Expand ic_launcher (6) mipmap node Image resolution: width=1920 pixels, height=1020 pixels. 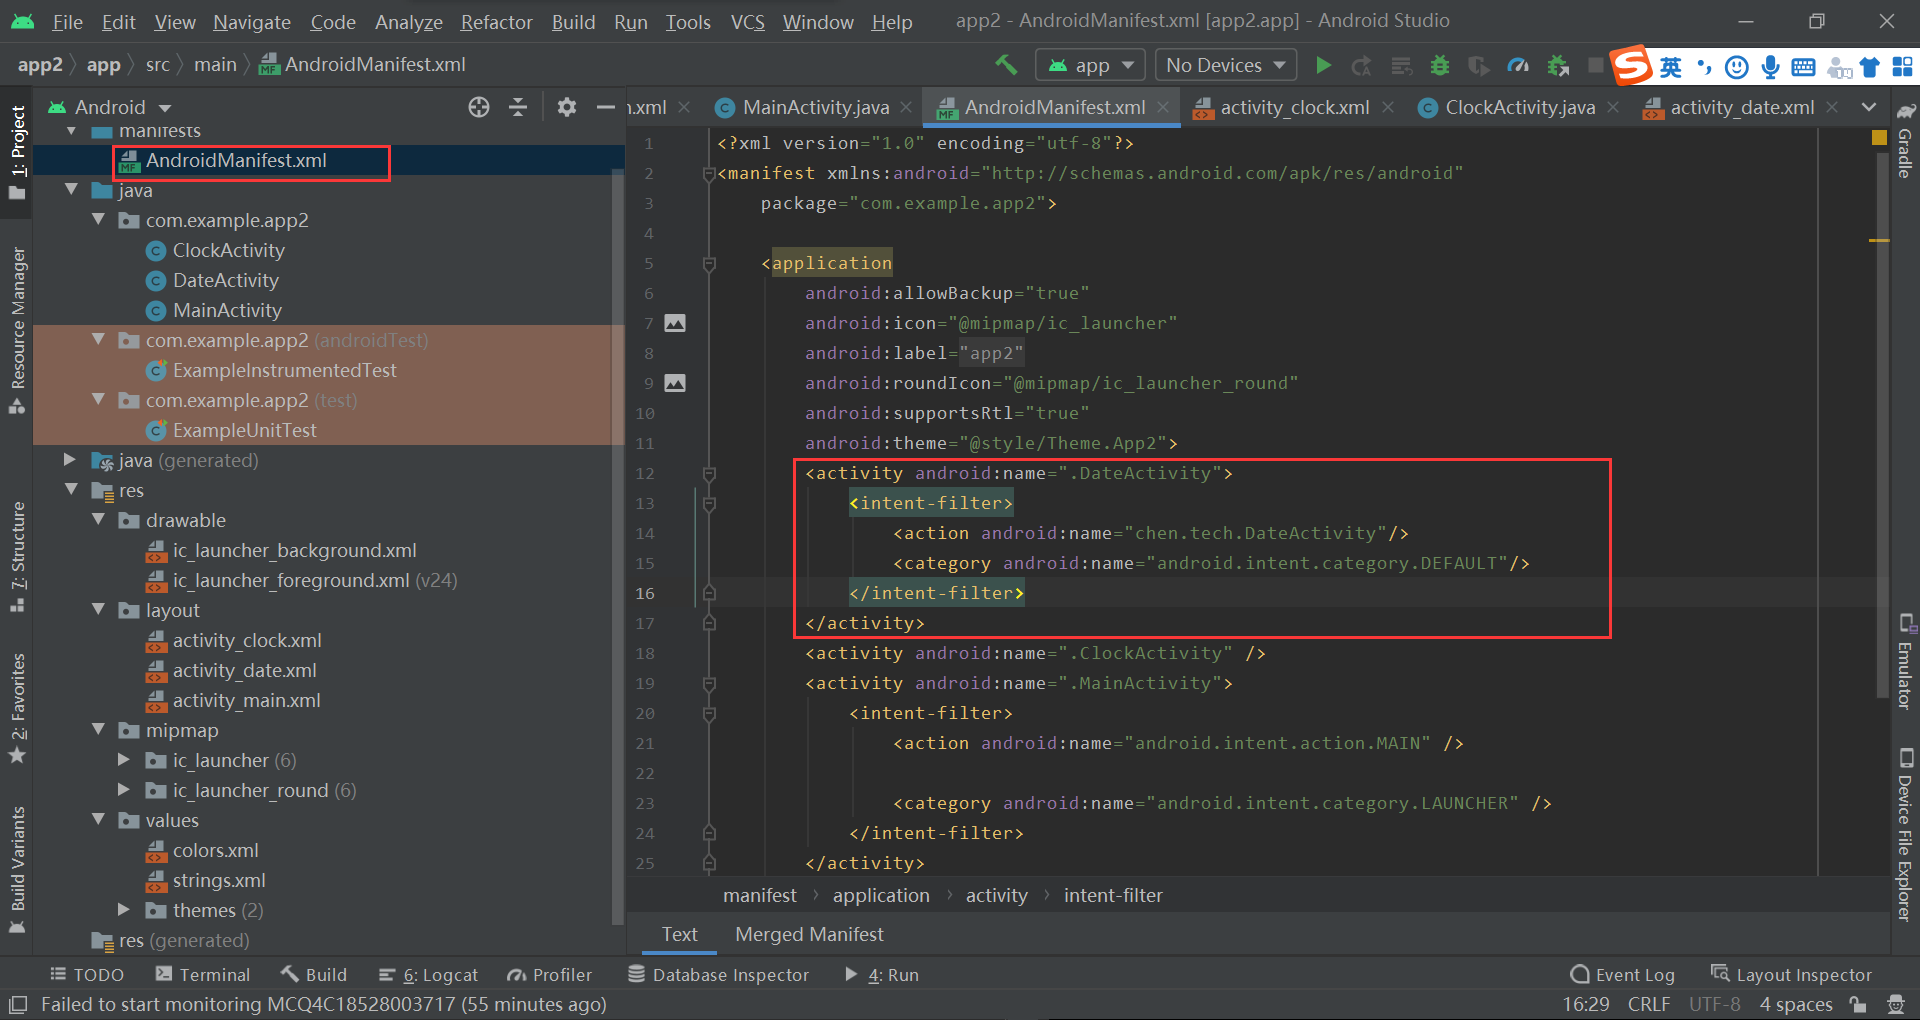click(x=124, y=760)
